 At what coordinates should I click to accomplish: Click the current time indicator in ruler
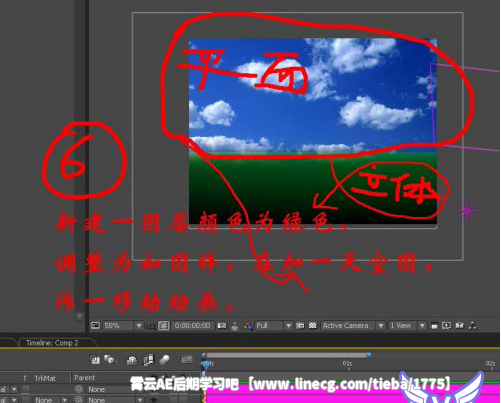206,364
